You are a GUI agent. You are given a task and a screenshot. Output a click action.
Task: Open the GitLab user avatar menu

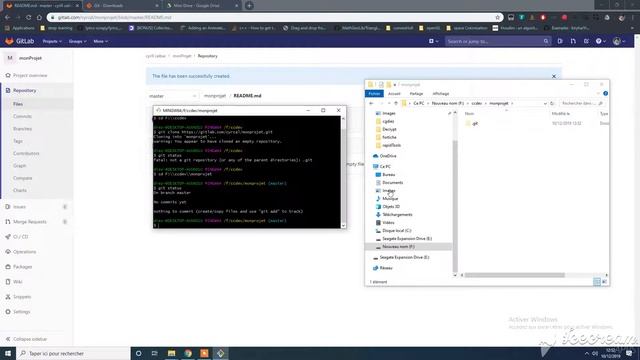(619, 41)
